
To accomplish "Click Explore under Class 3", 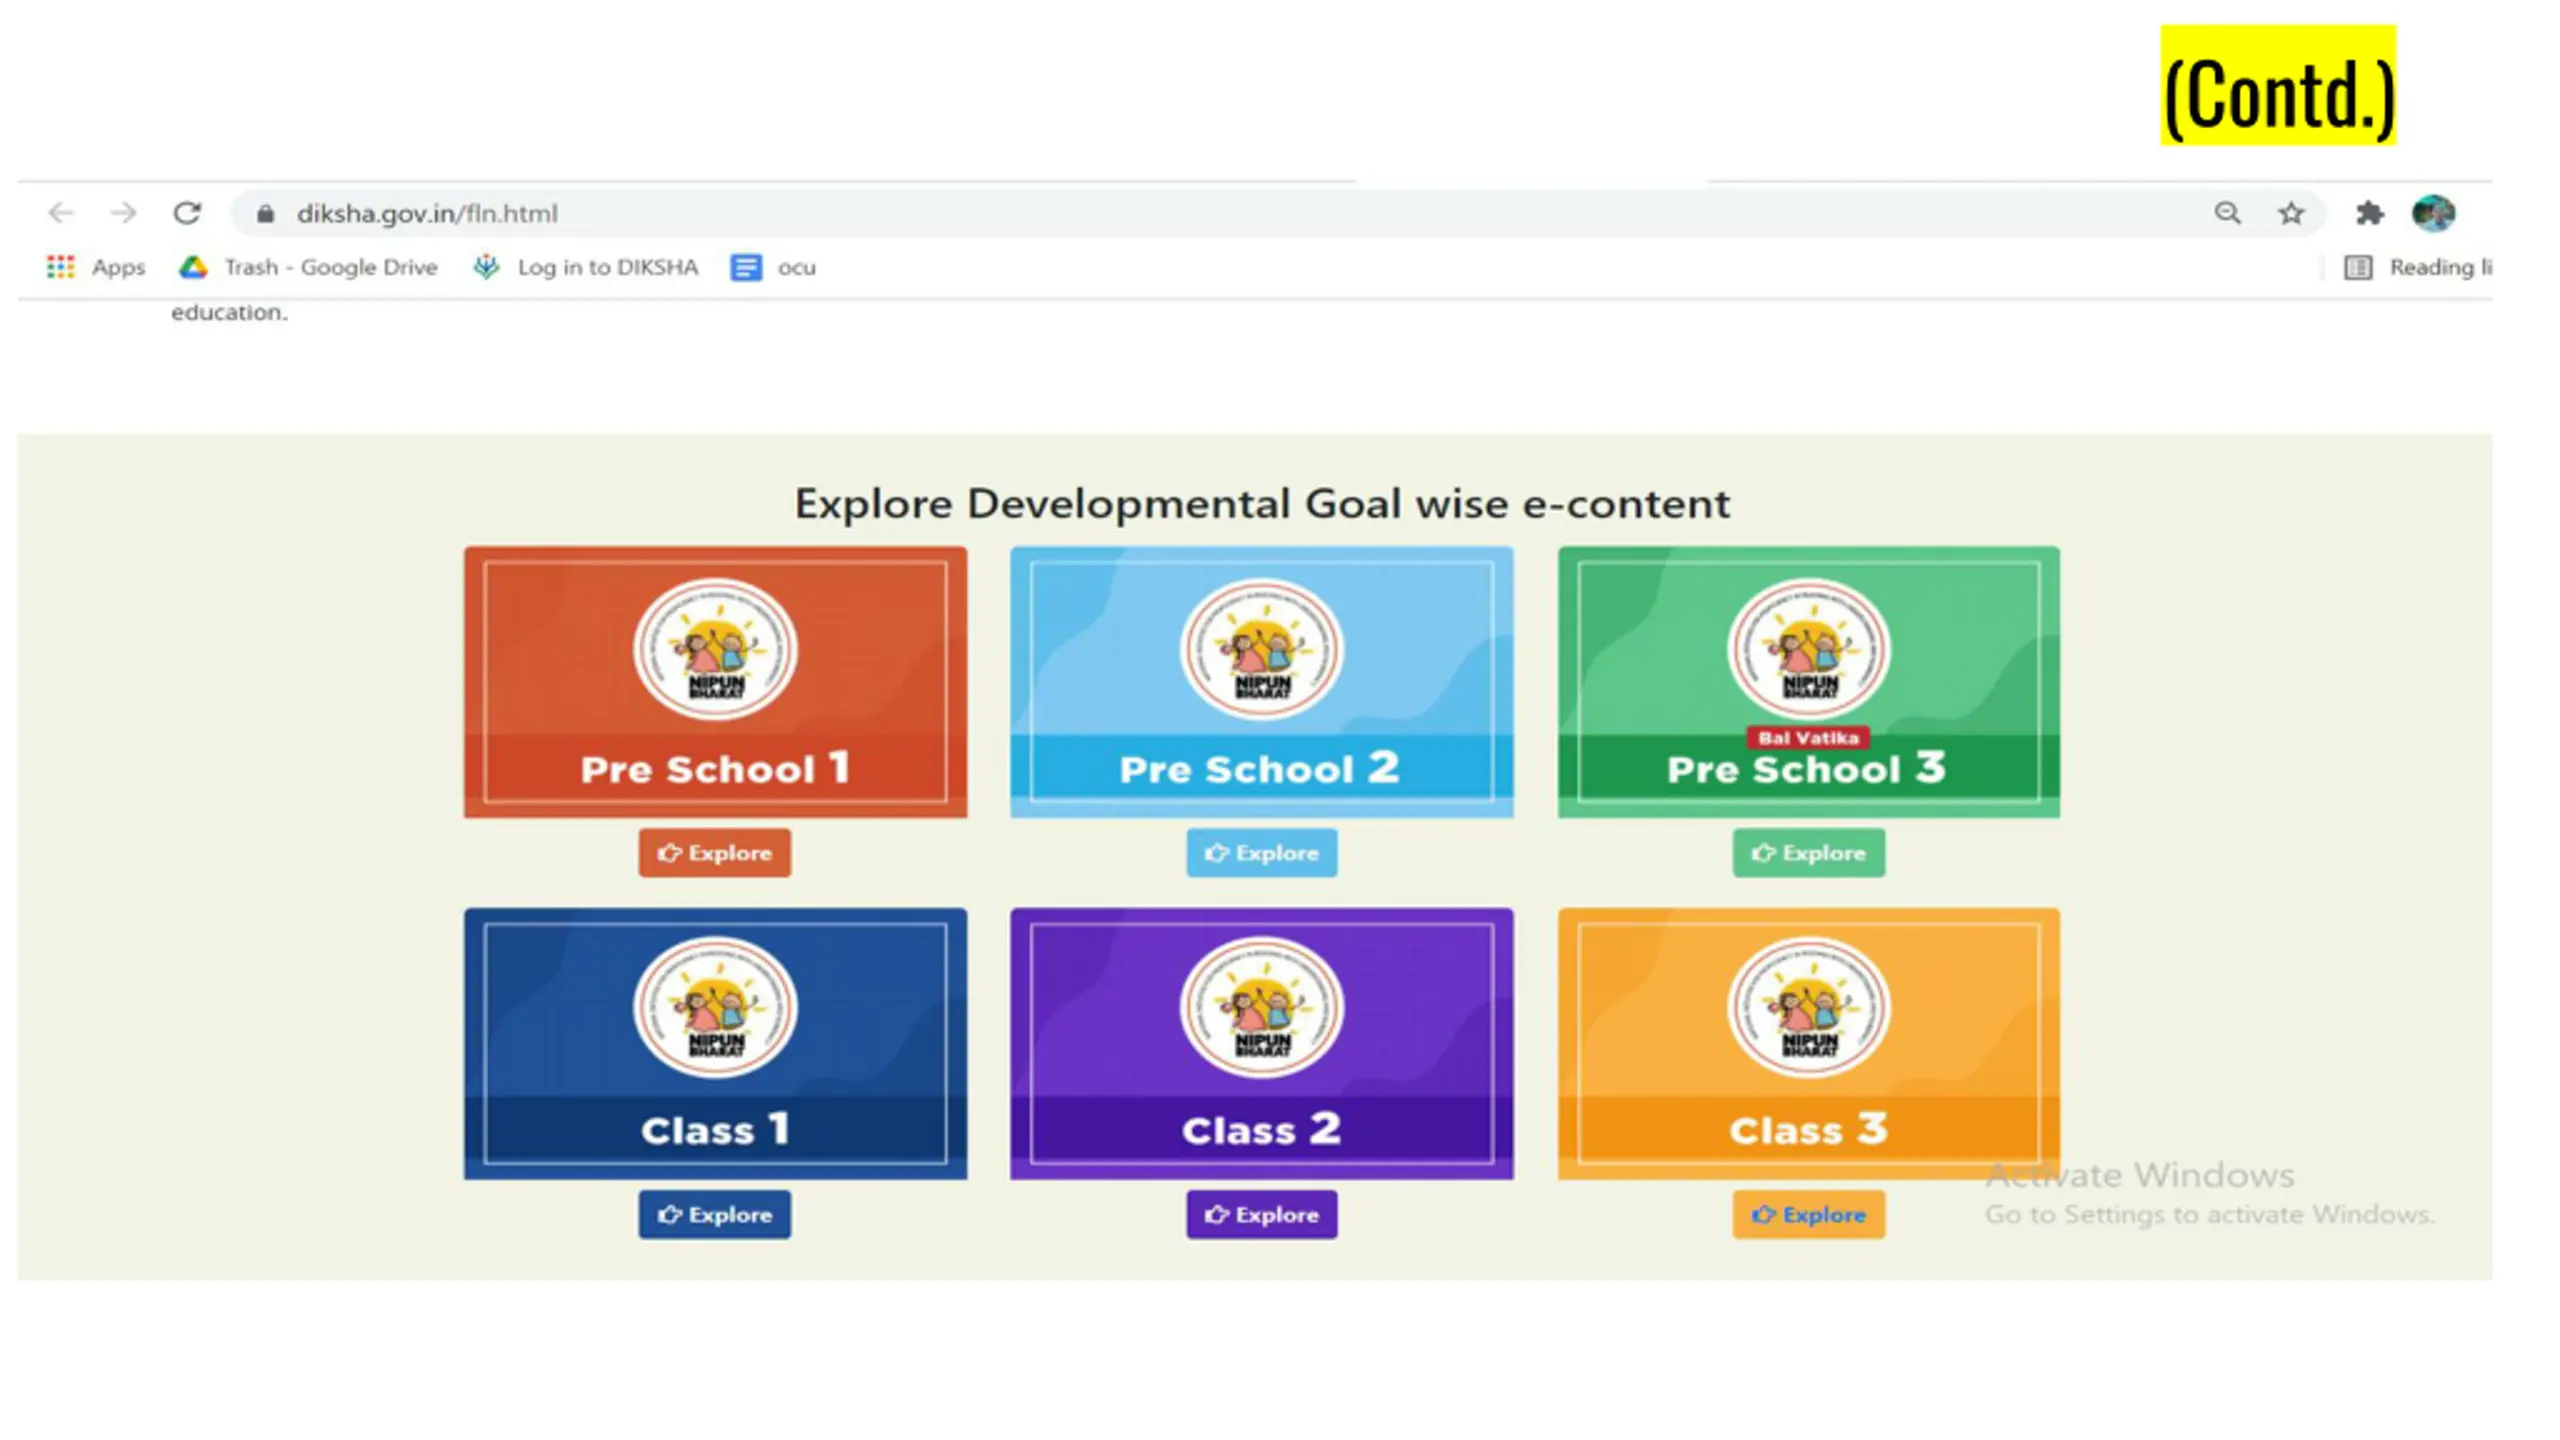I will (1809, 1215).
